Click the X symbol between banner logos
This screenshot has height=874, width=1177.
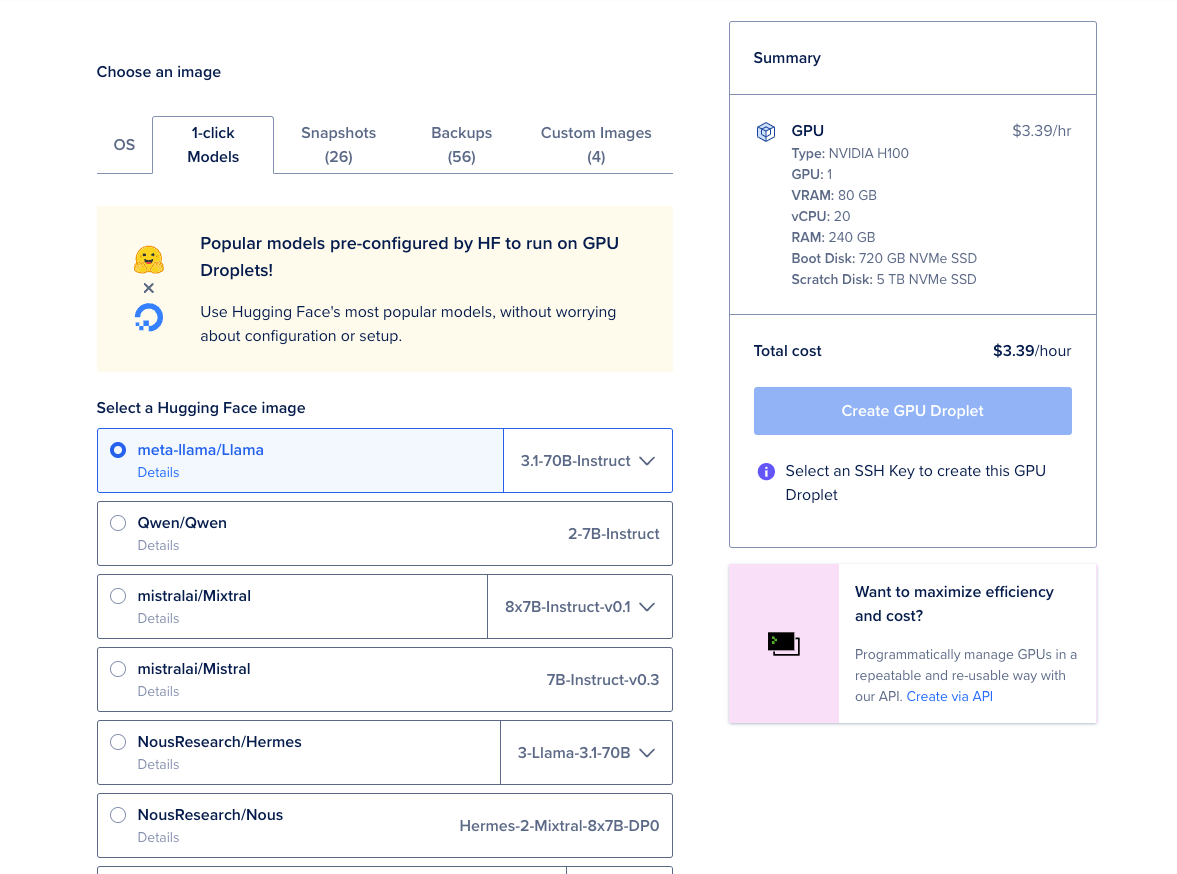tap(149, 288)
